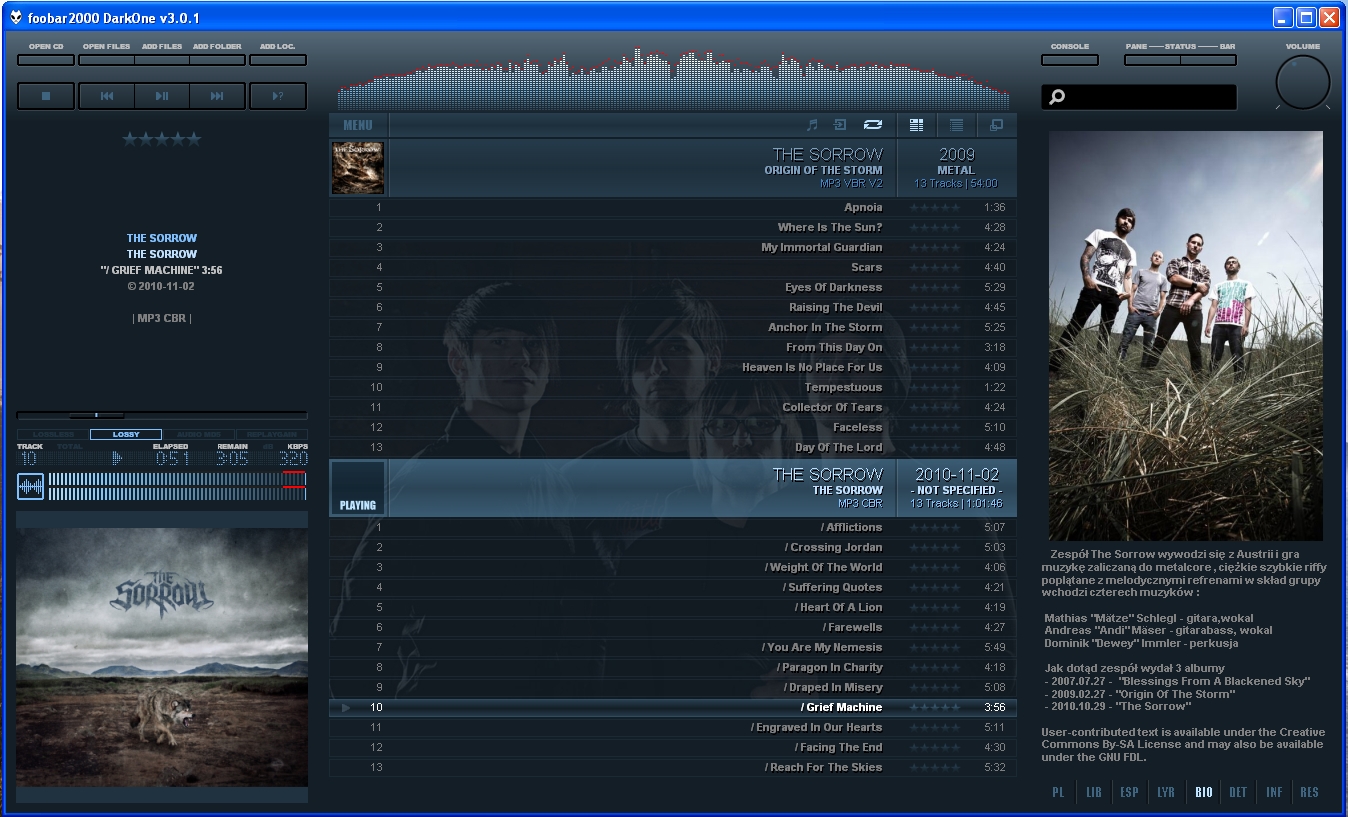Switch to the BIO tab
The width and height of the screenshot is (1348, 817).
[x=1203, y=792]
